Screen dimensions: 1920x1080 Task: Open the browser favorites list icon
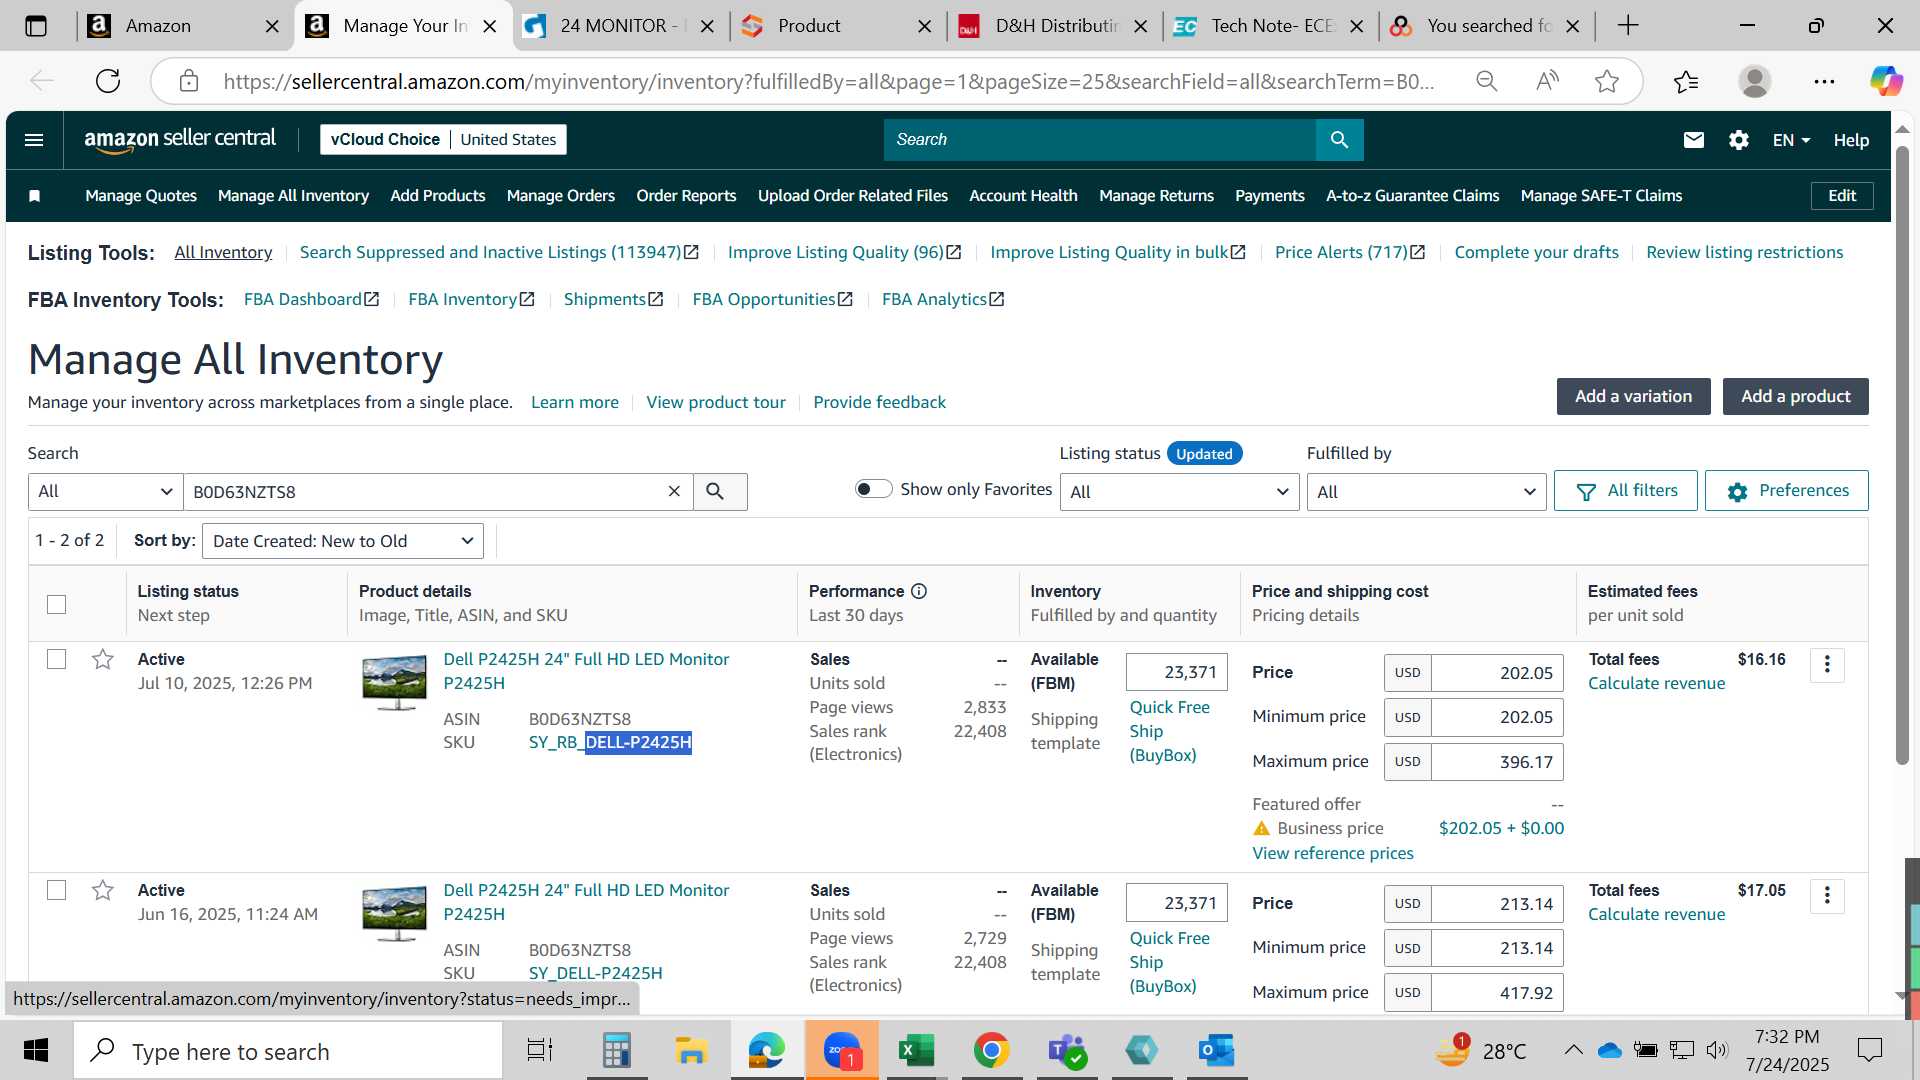(1686, 81)
